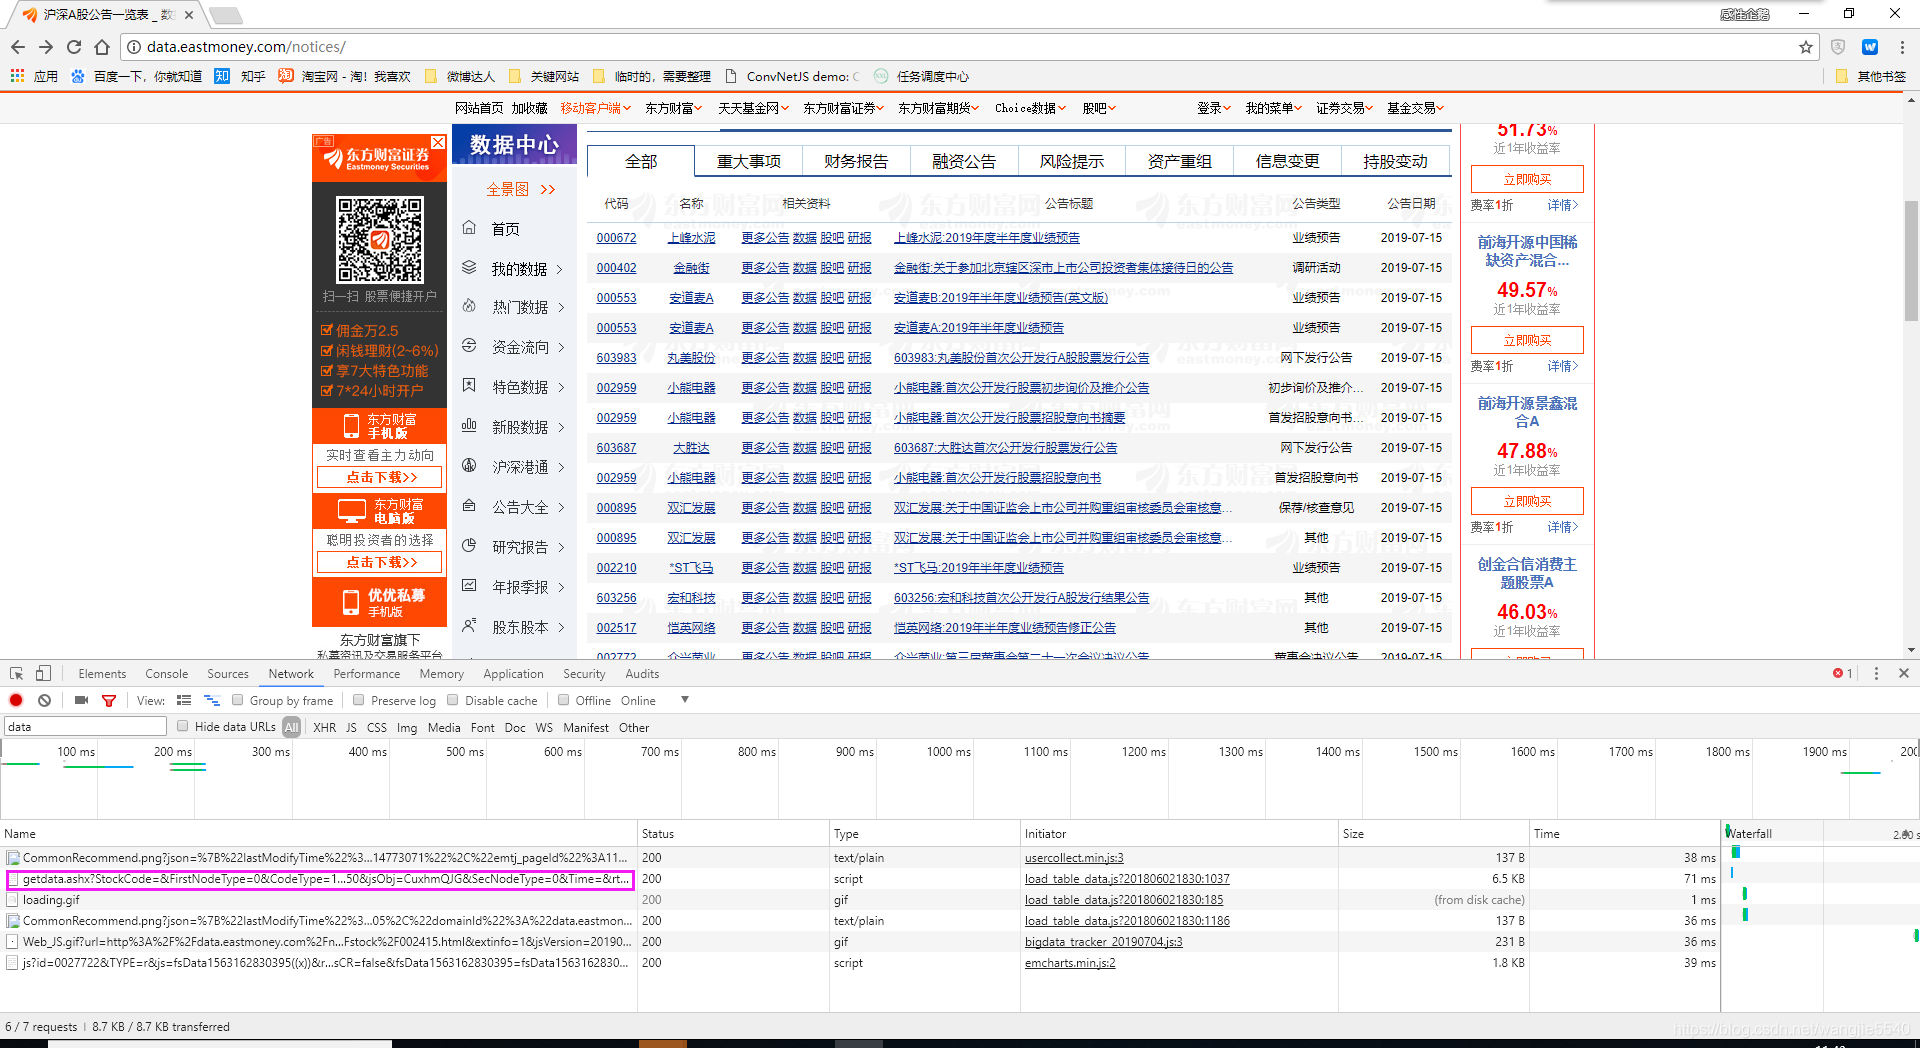Open 公告大全 in the sidebar

pos(520,507)
